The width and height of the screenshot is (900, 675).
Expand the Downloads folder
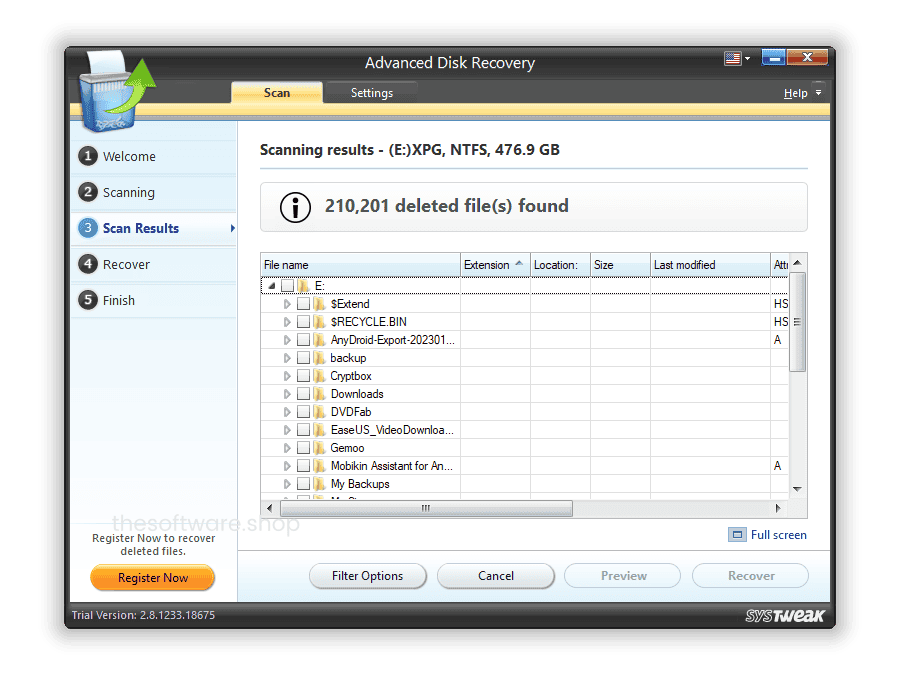coord(287,394)
